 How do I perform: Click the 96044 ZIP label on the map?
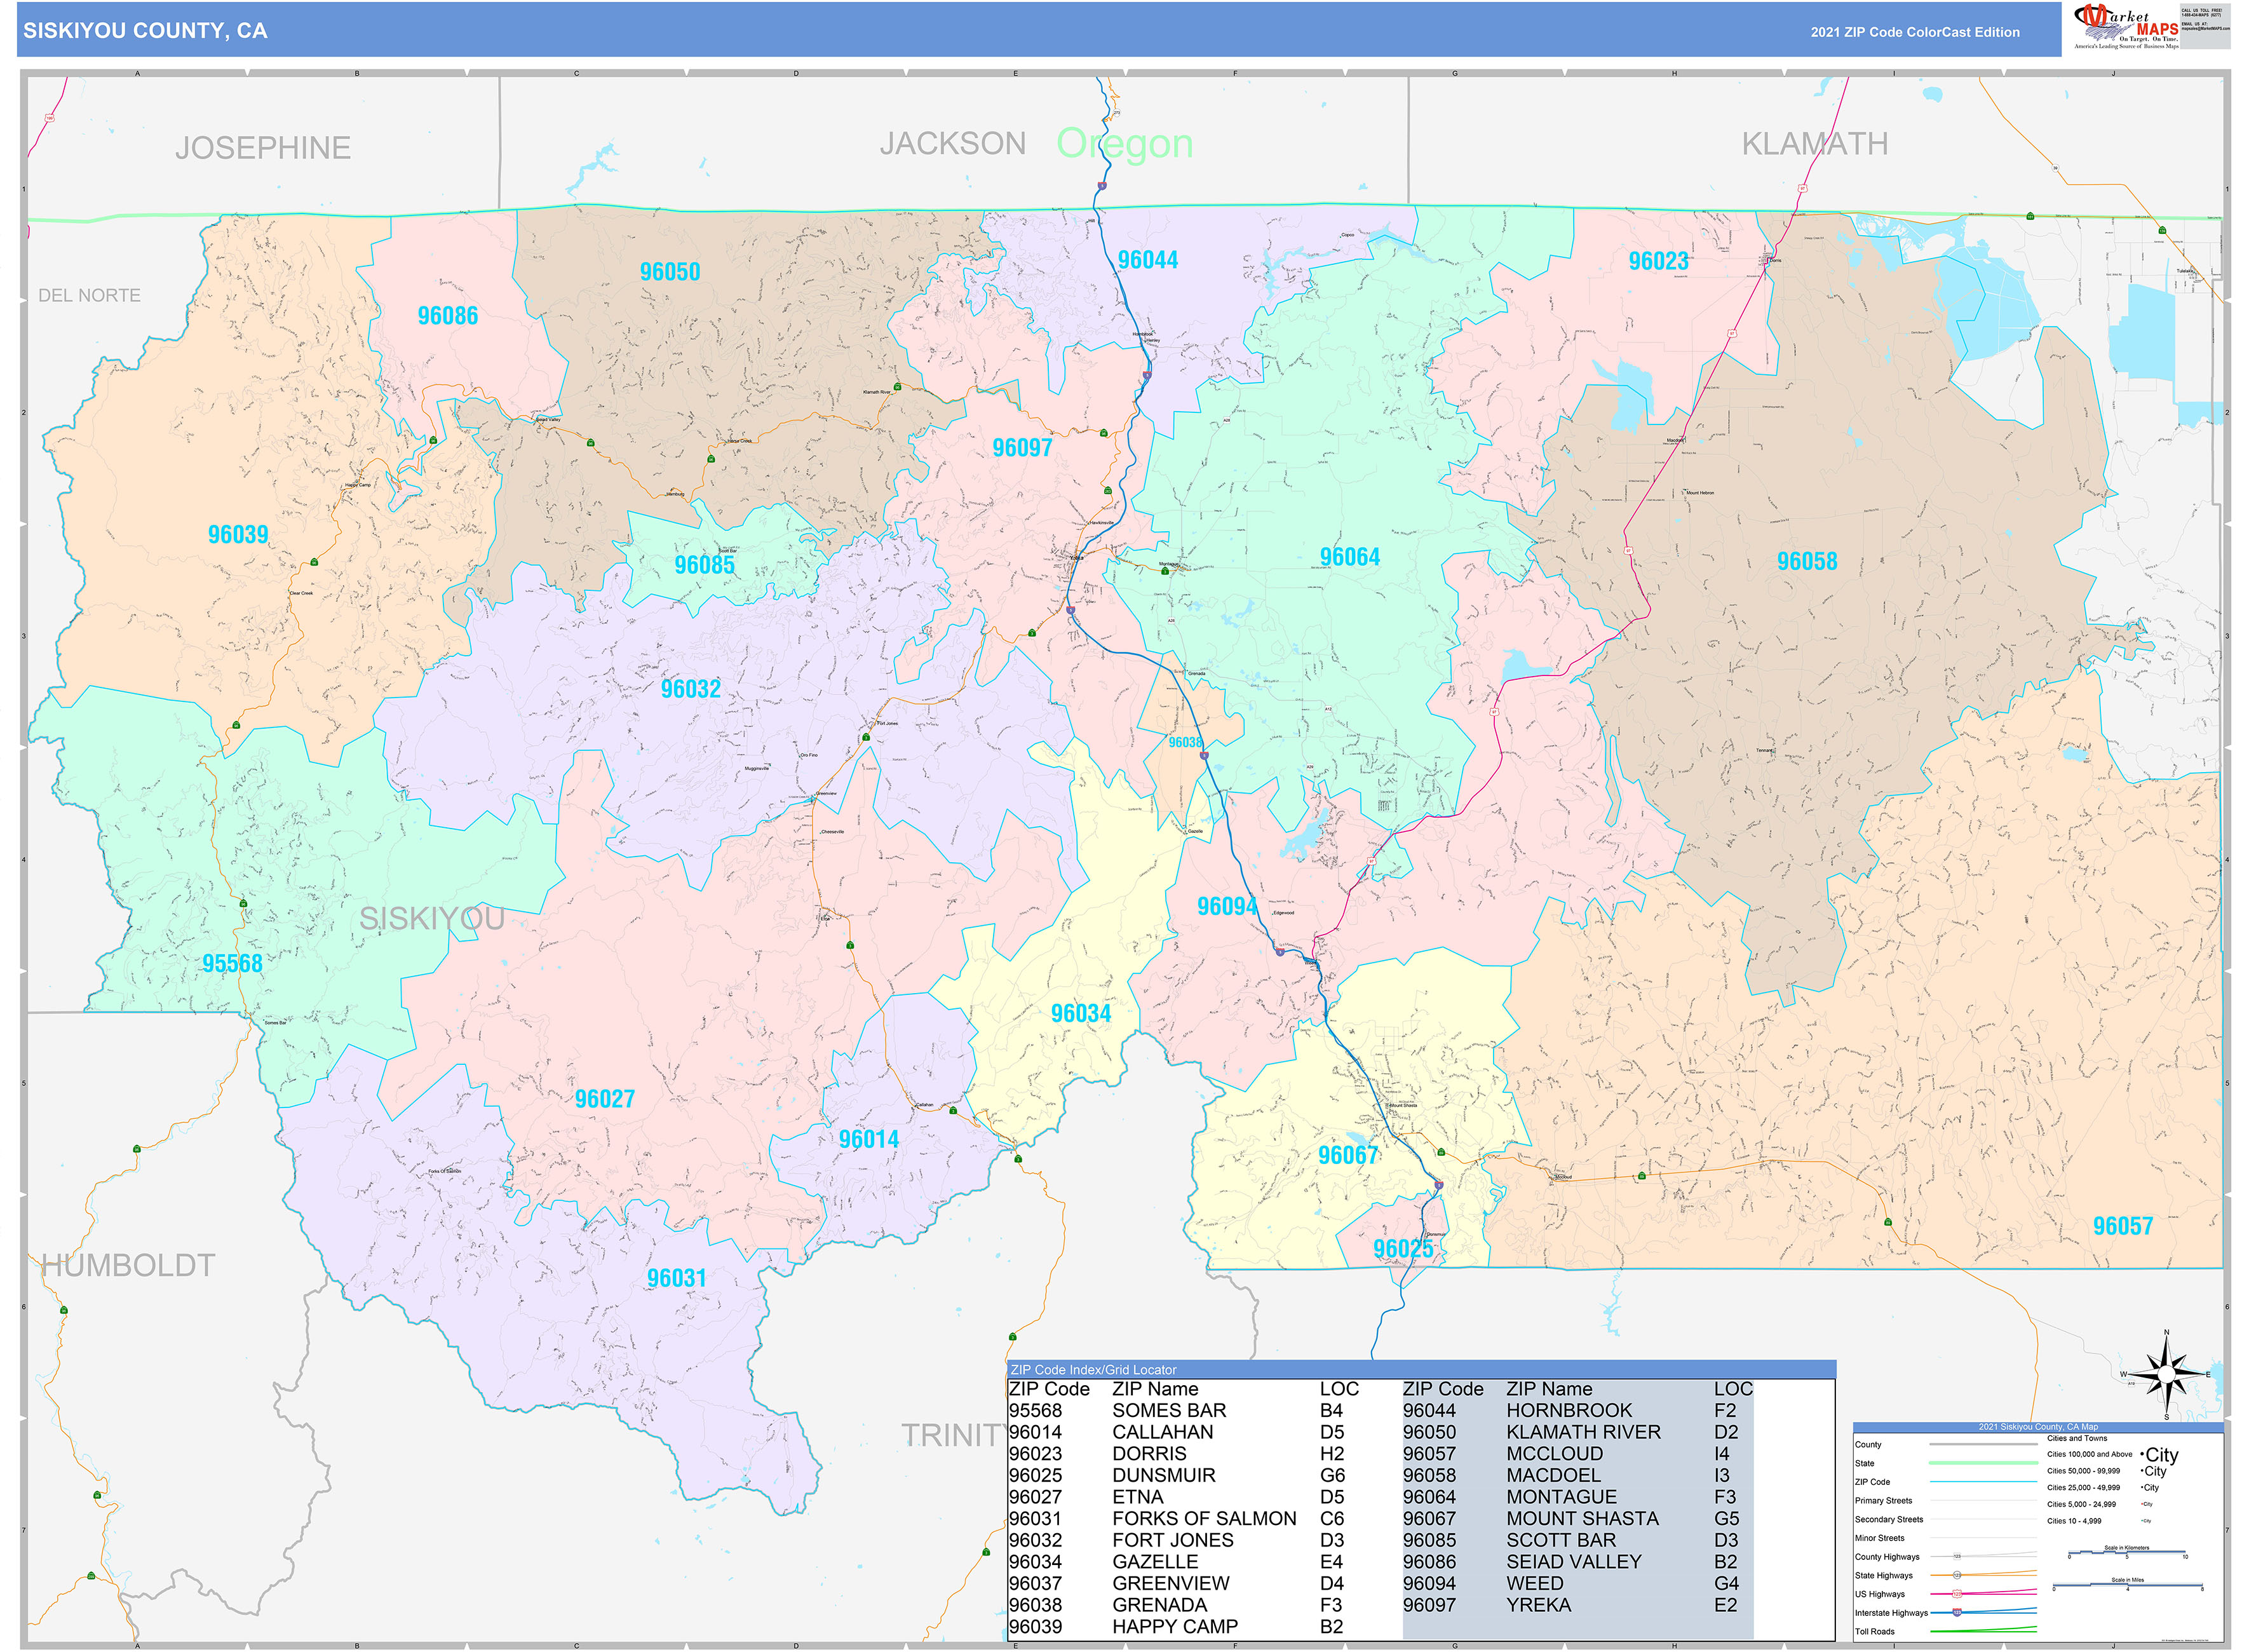pos(1148,260)
